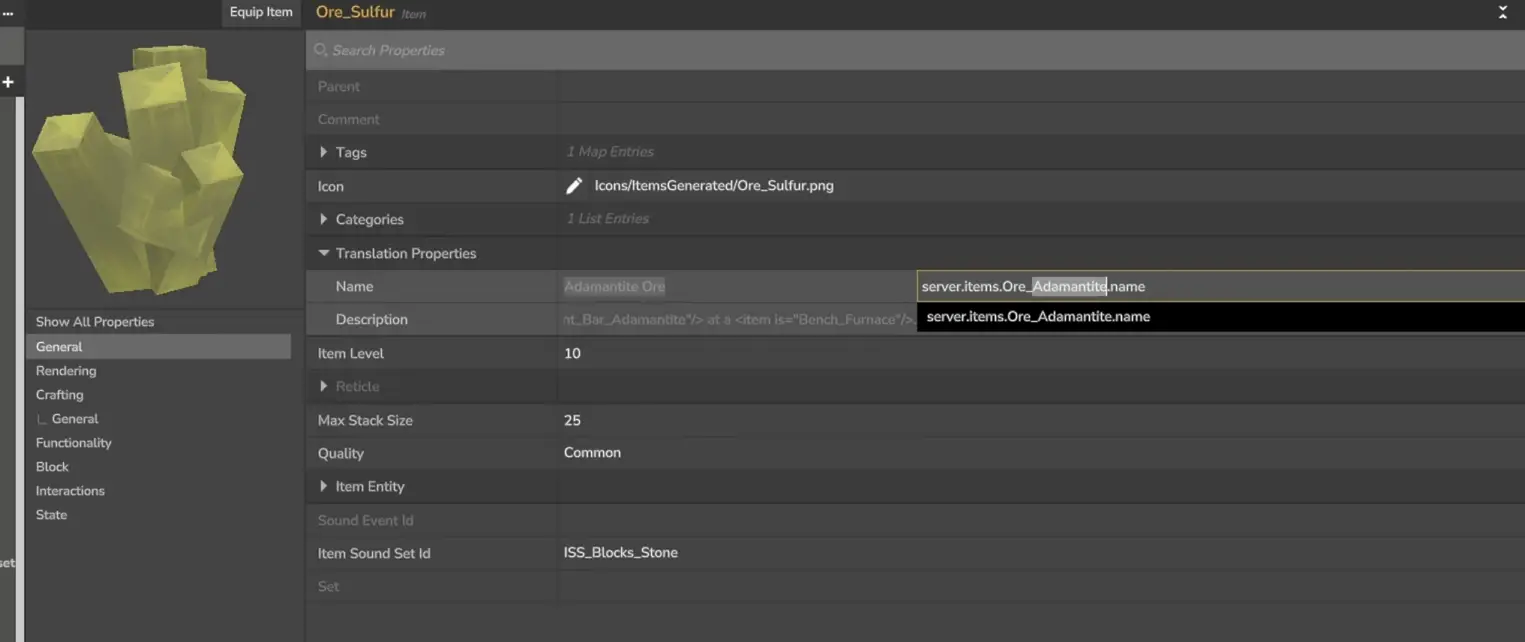This screenshot has height=642, width=1525.
Task: Select the Interactions section
Action: point(70,491)
